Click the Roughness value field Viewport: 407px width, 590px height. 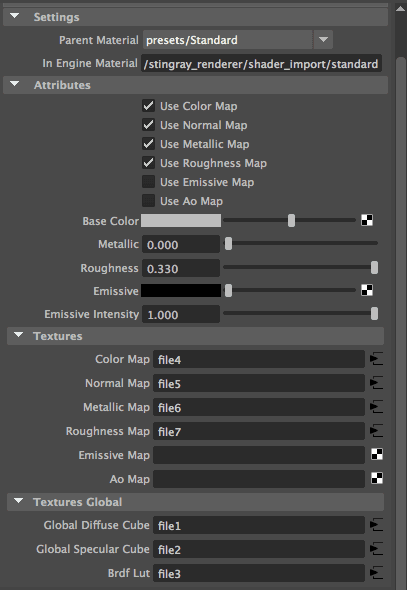[181, 268]
